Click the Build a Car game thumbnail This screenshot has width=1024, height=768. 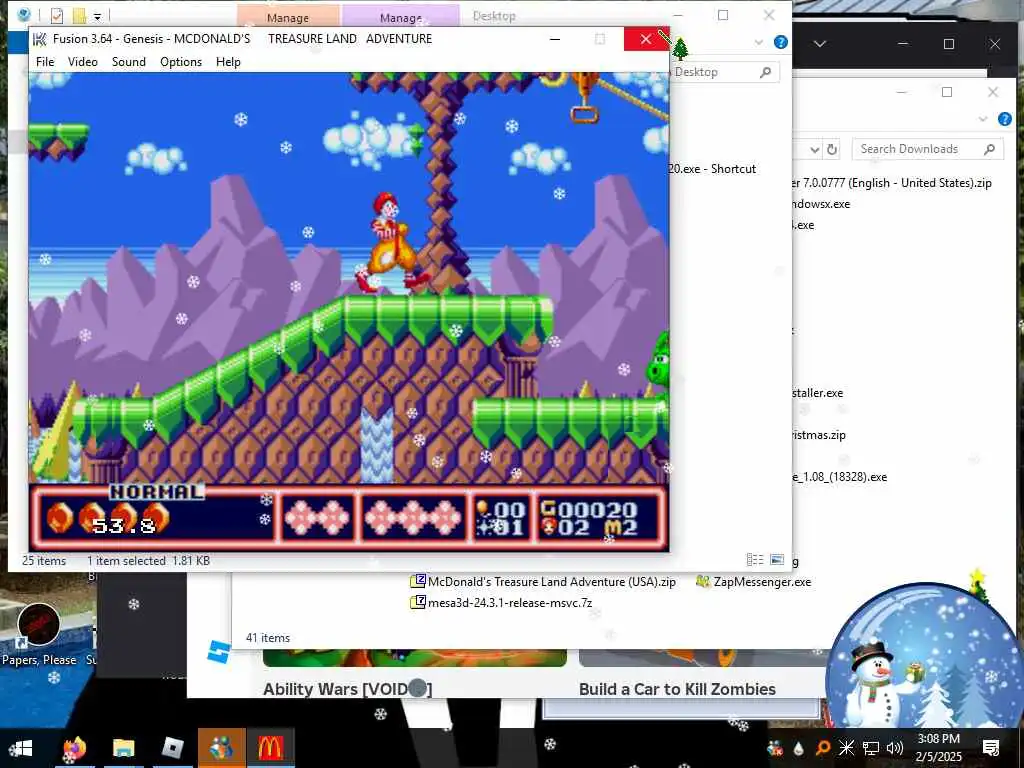pos(702,658)
